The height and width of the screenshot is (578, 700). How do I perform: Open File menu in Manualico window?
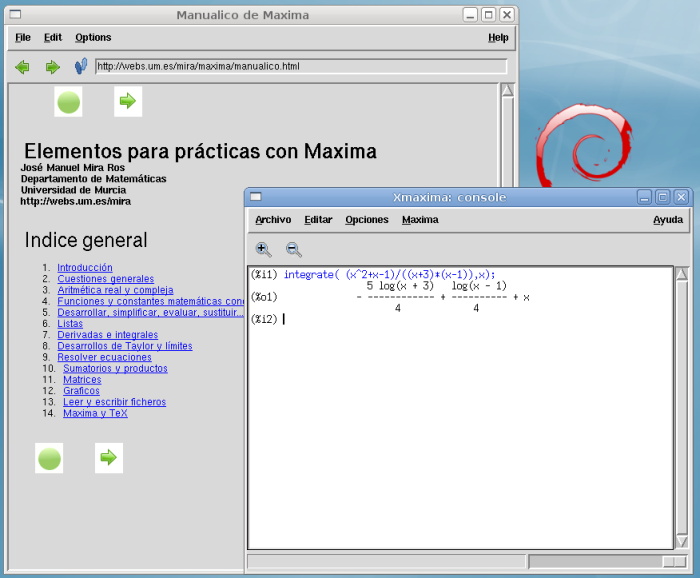(x=23, y=37)
